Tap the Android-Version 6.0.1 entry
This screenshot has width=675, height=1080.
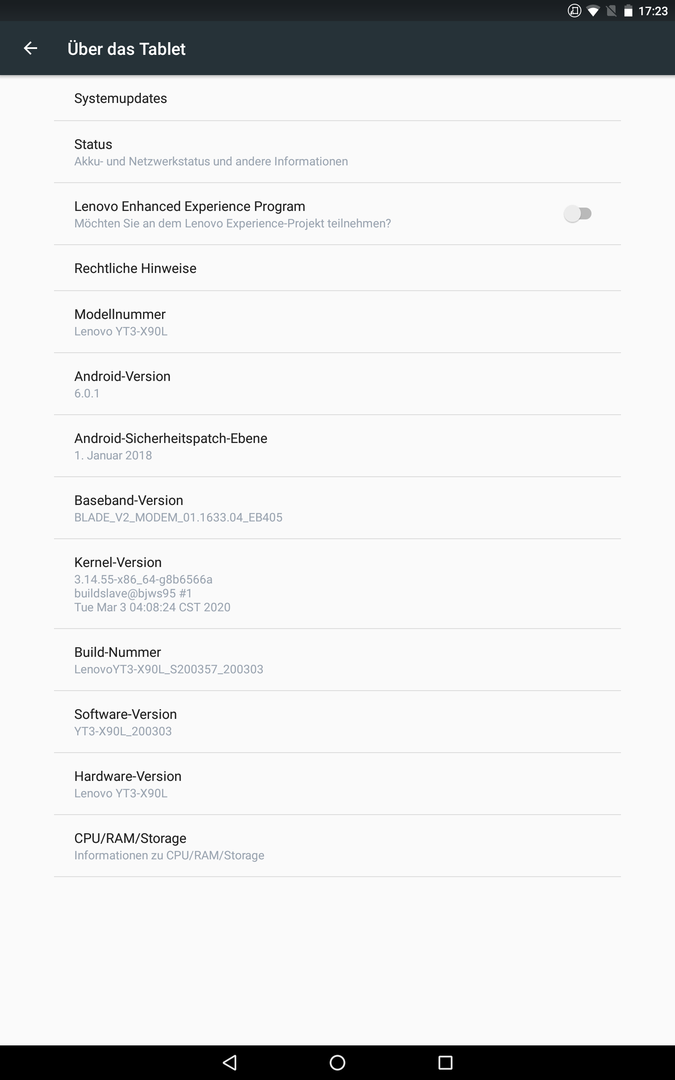click(338, 384)
